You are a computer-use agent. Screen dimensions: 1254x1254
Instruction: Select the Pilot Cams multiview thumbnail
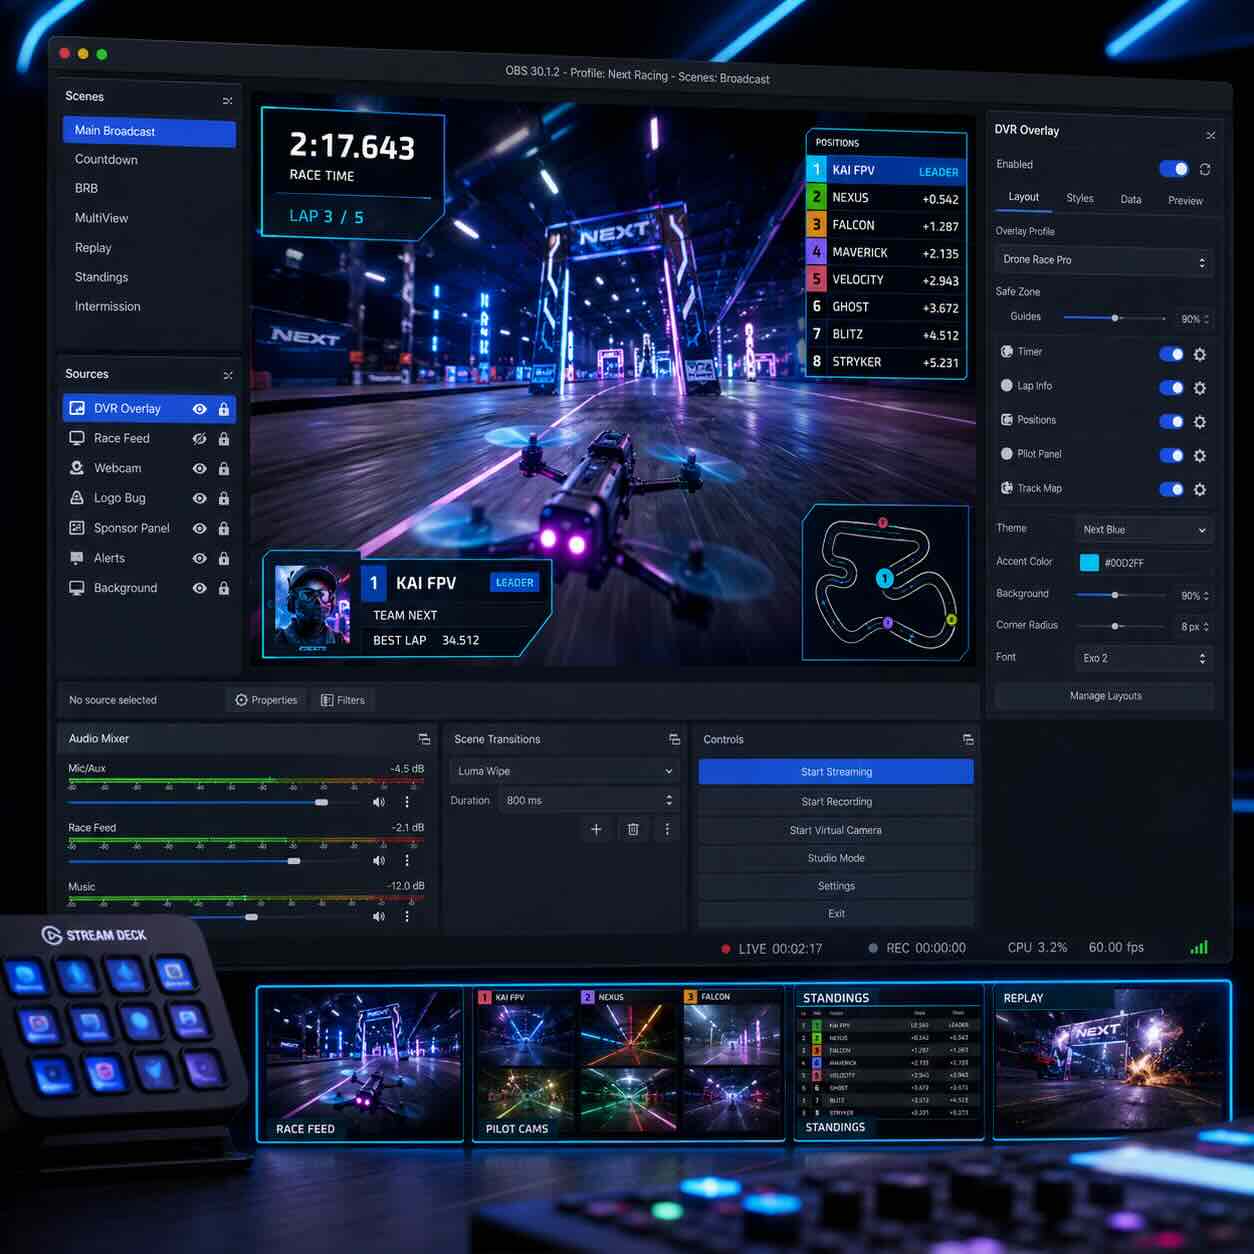pos(627,1063)
